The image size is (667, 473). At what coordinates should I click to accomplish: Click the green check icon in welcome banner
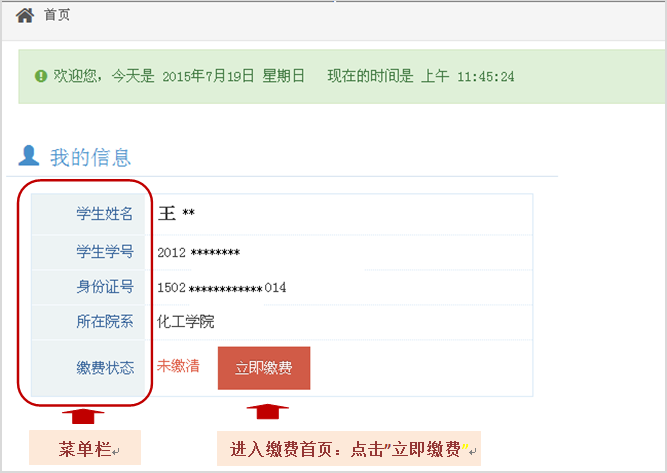click(x=41, y=76)
